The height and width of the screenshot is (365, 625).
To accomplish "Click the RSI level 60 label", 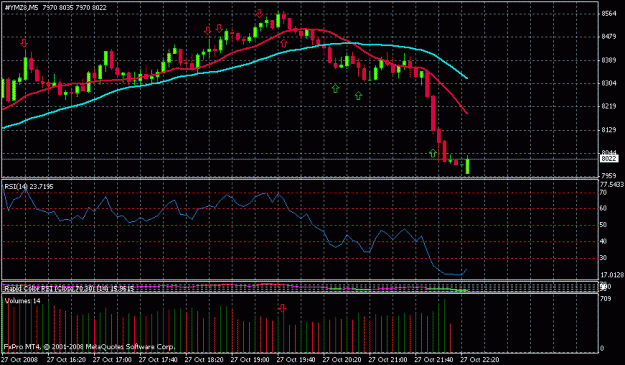I will 603,208.
